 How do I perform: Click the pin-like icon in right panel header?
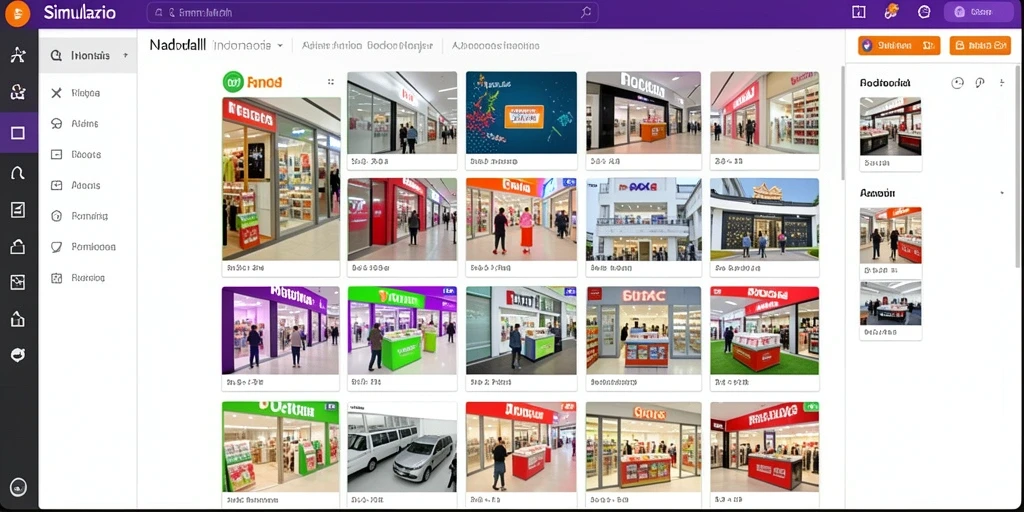(x=980, y=82)
